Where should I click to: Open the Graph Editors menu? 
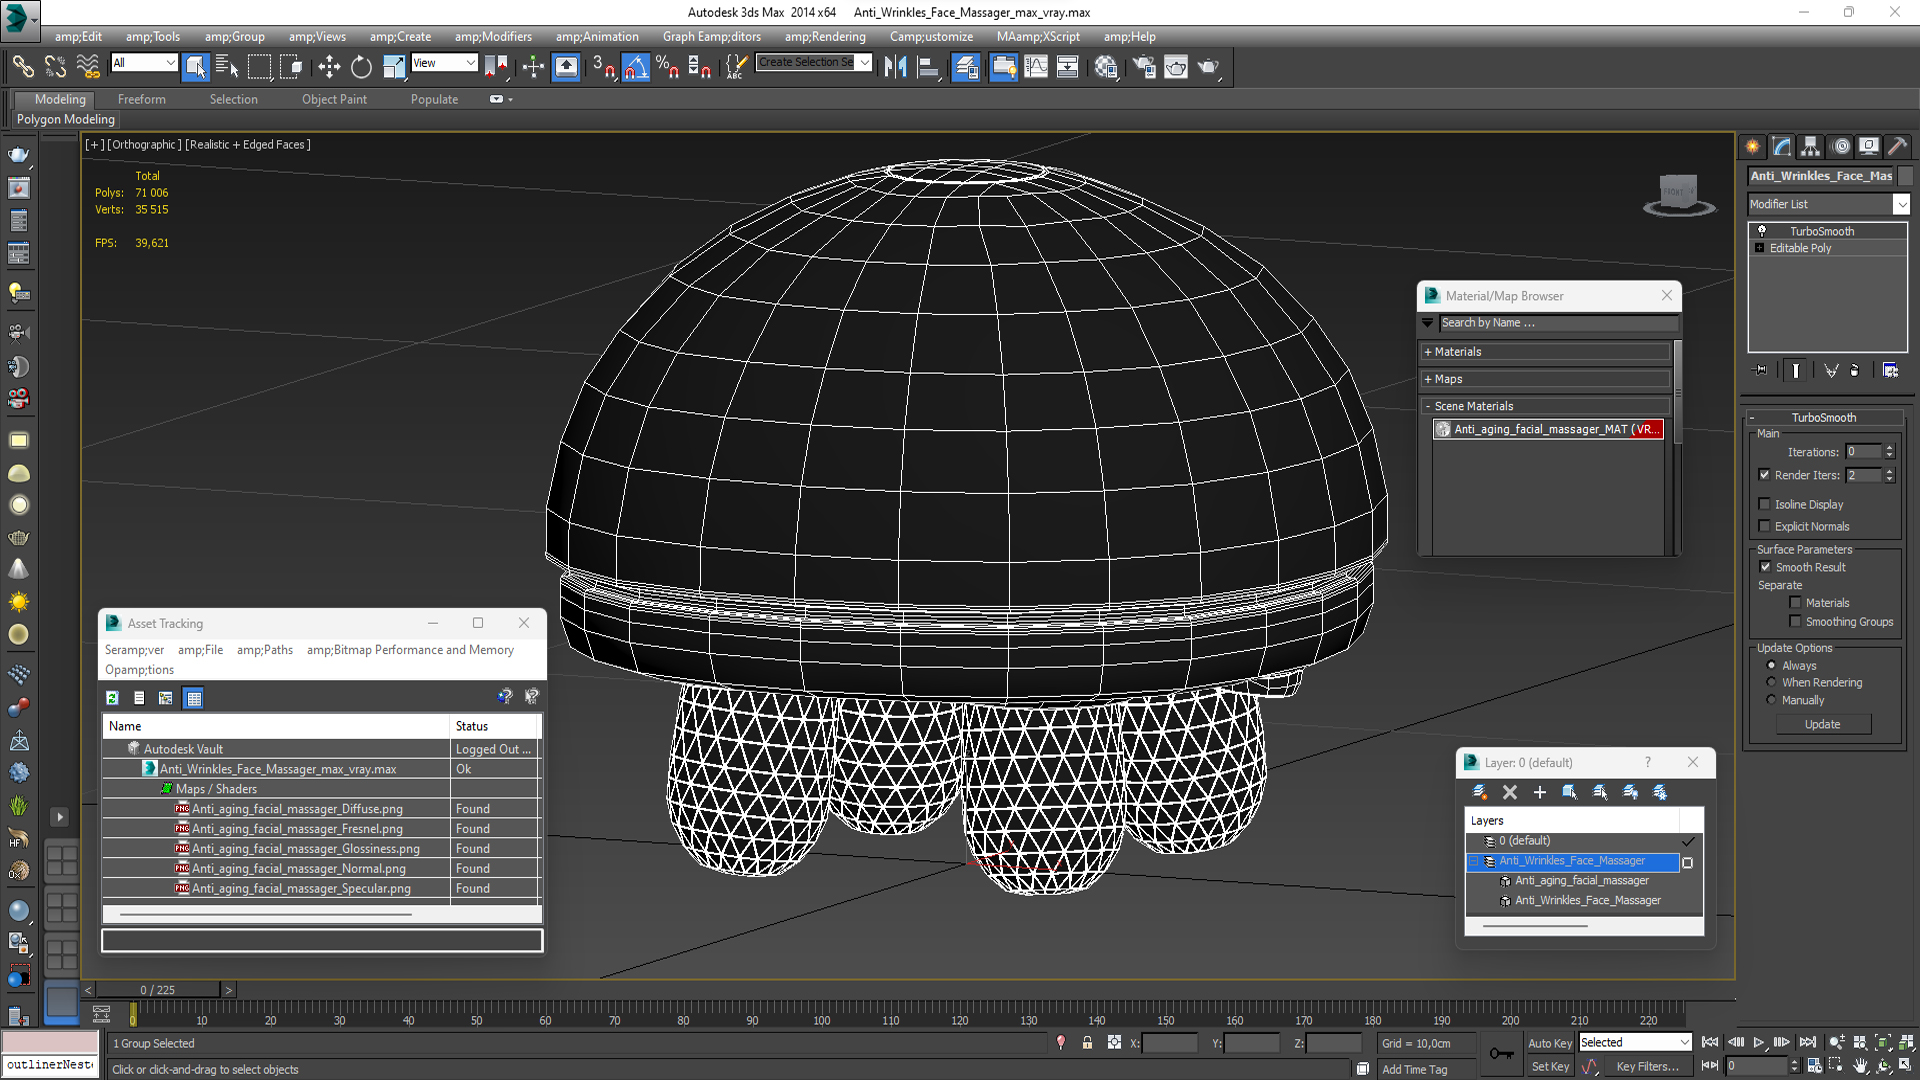(x=711, y=37)
